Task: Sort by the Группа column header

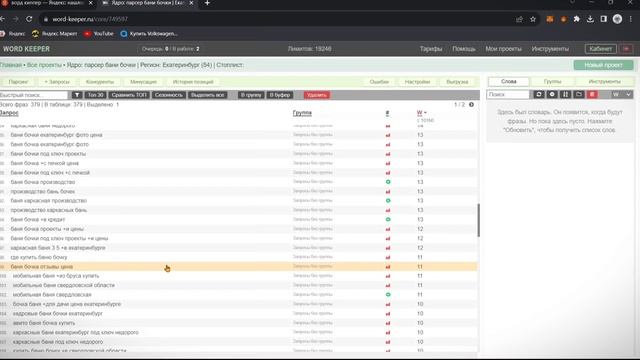Action: click(302, 113)
